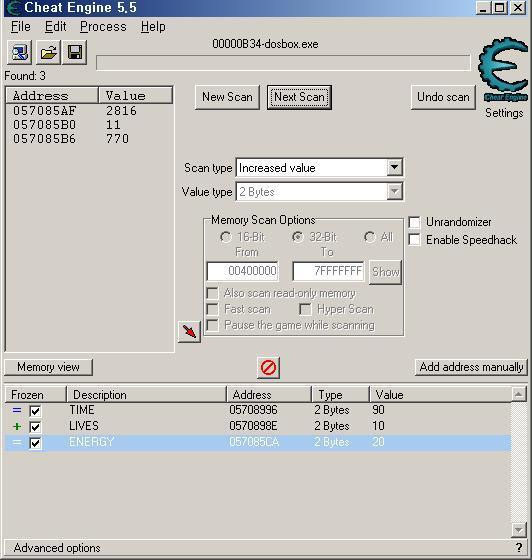Image resolution: width=532 pixels, height=560 pixels.
Task: Open the Process menu
Action: [x=103, y=26]
